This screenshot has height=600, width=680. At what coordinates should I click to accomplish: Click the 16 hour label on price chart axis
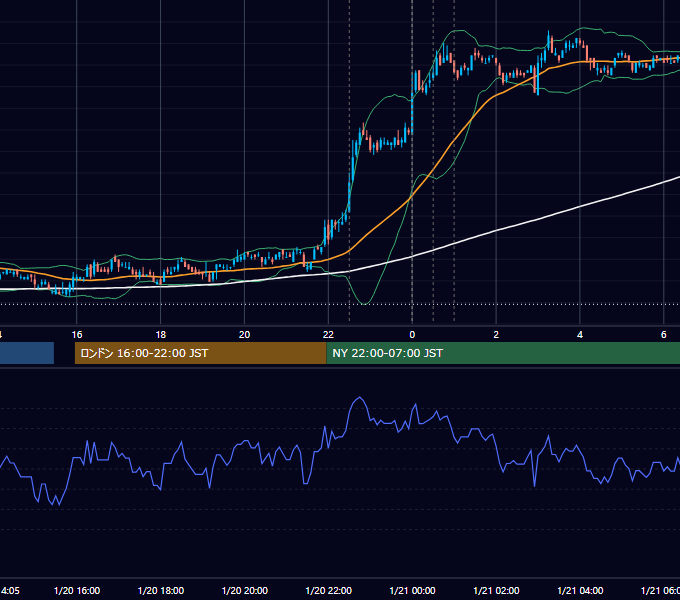click(x=77, y=335)
